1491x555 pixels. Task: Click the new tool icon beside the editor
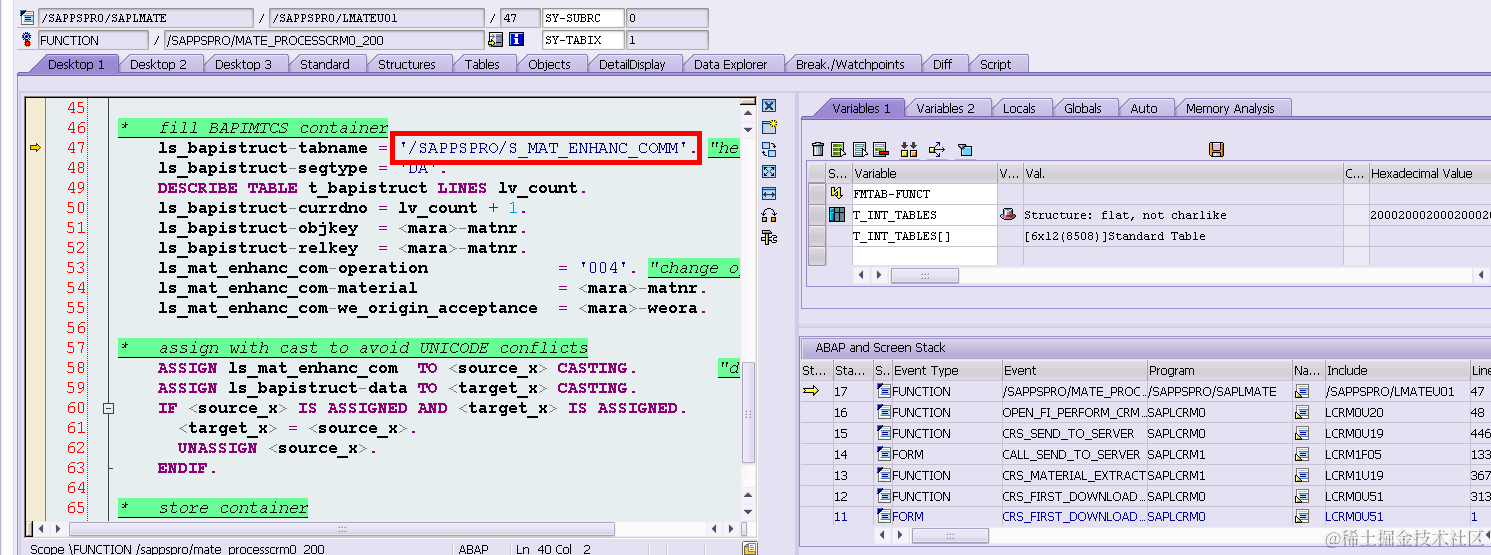(x=769, y=127)
